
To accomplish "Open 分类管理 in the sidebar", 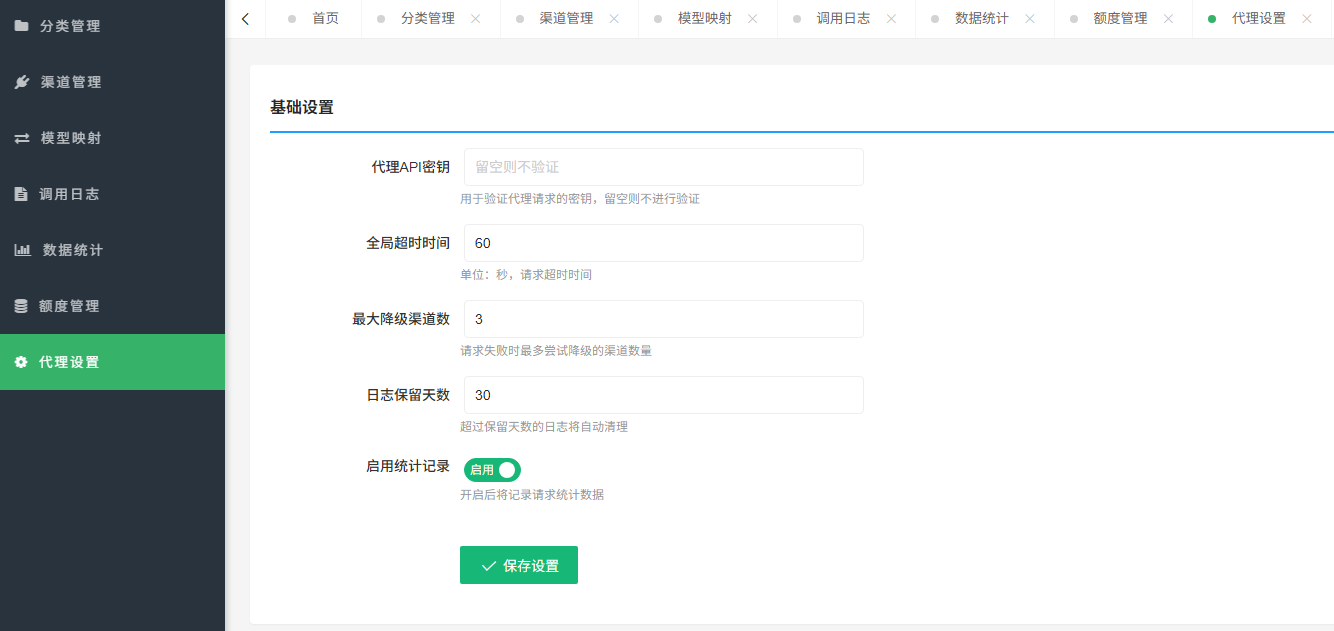I will 112,26.
